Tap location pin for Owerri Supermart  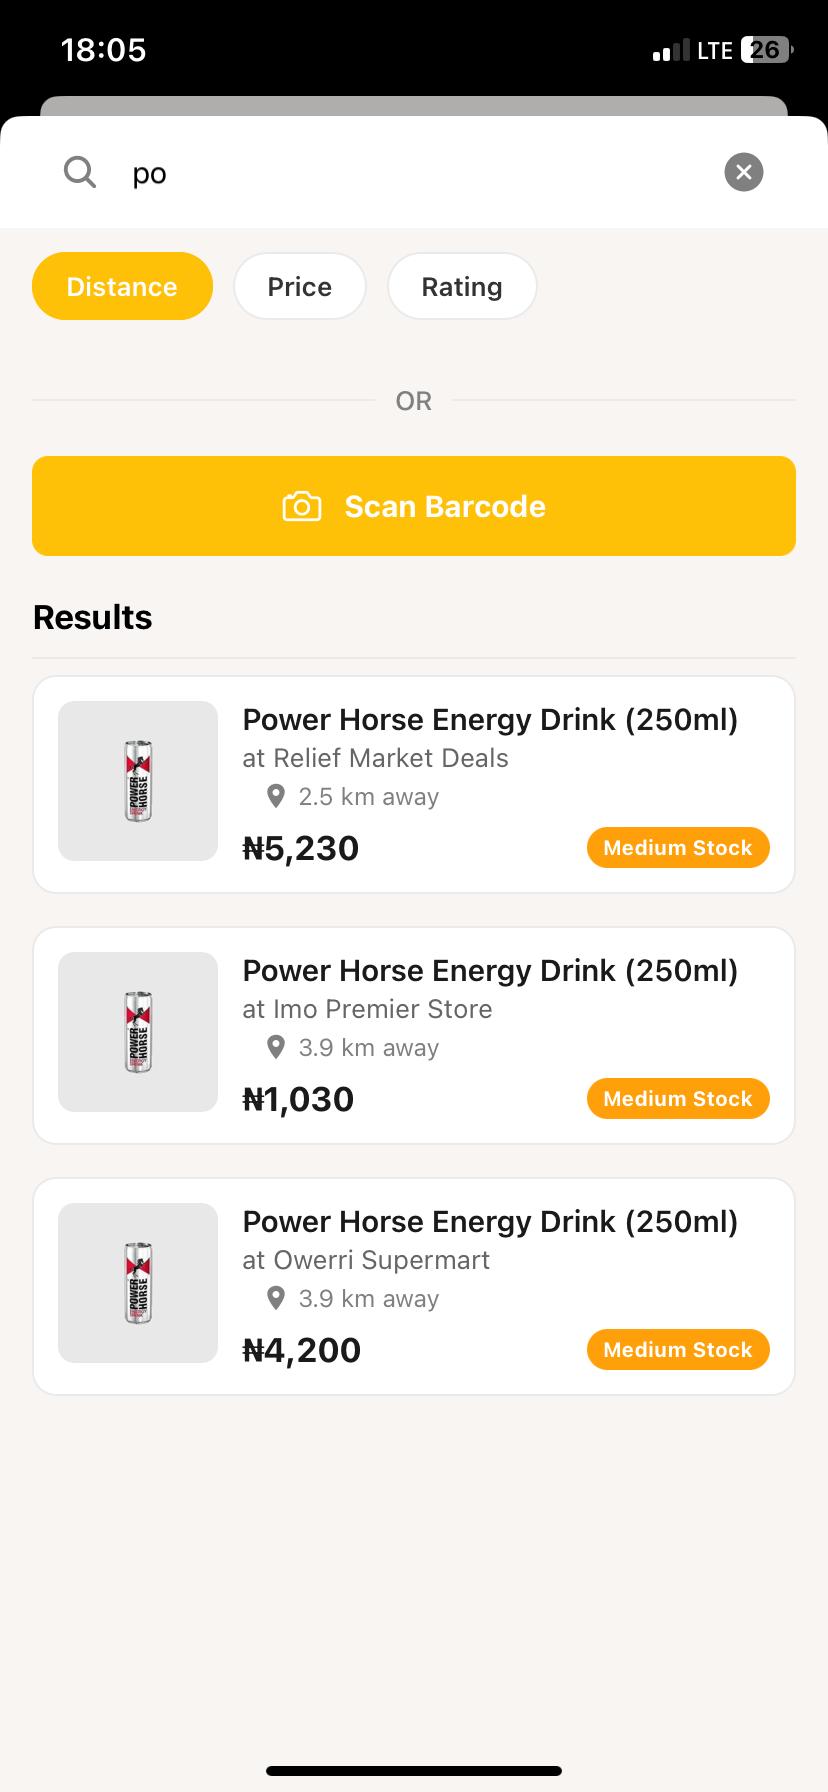[x=276, y=1298]
